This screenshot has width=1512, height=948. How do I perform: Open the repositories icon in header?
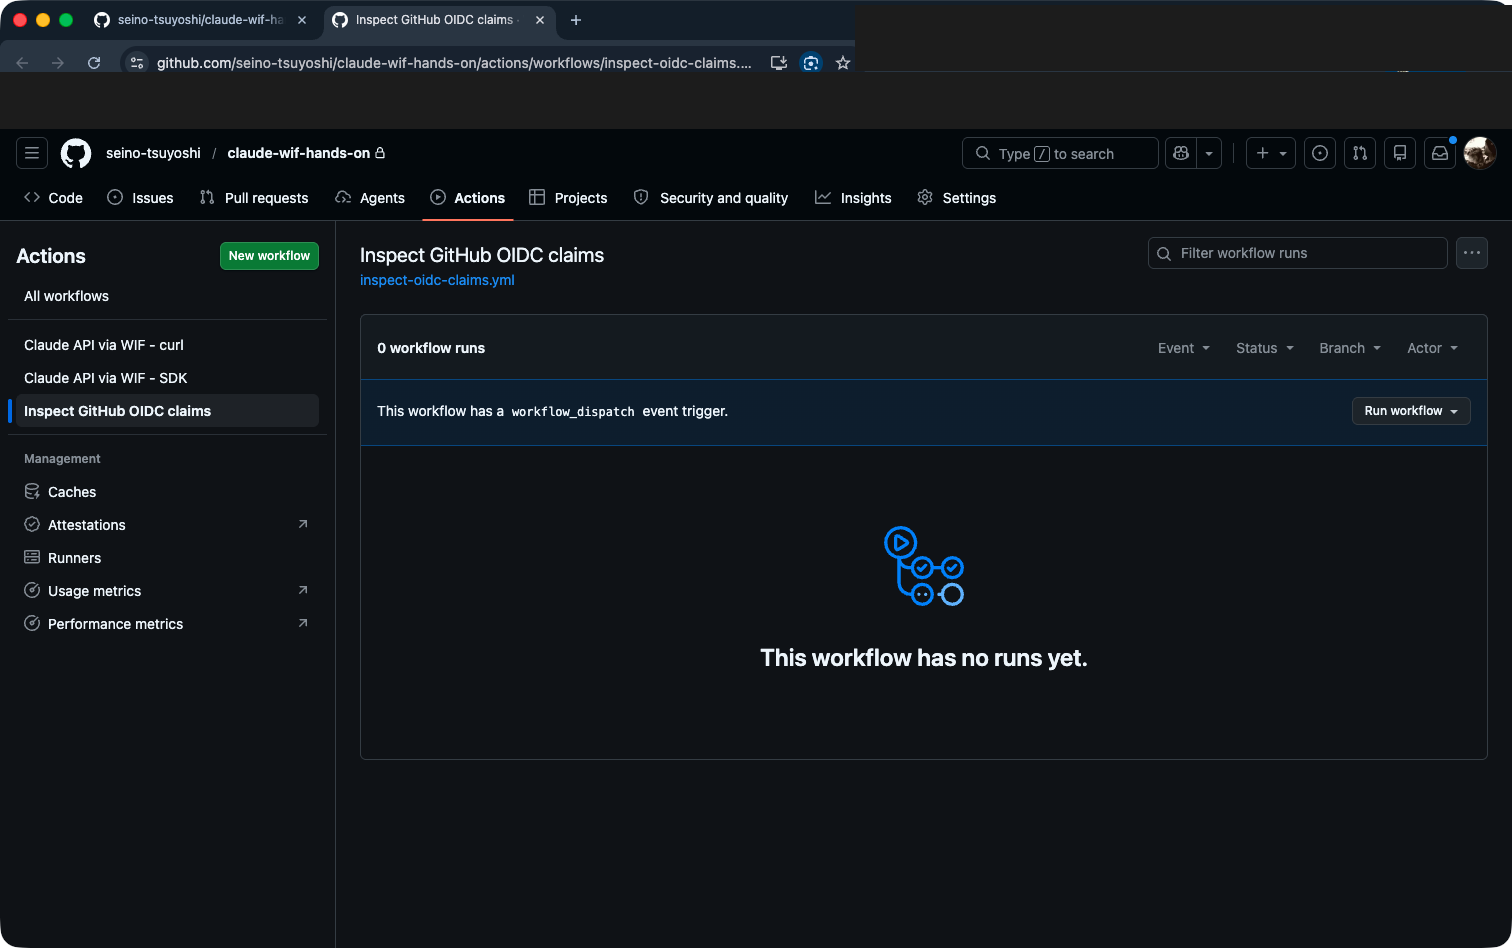(x=1400, y=153)
